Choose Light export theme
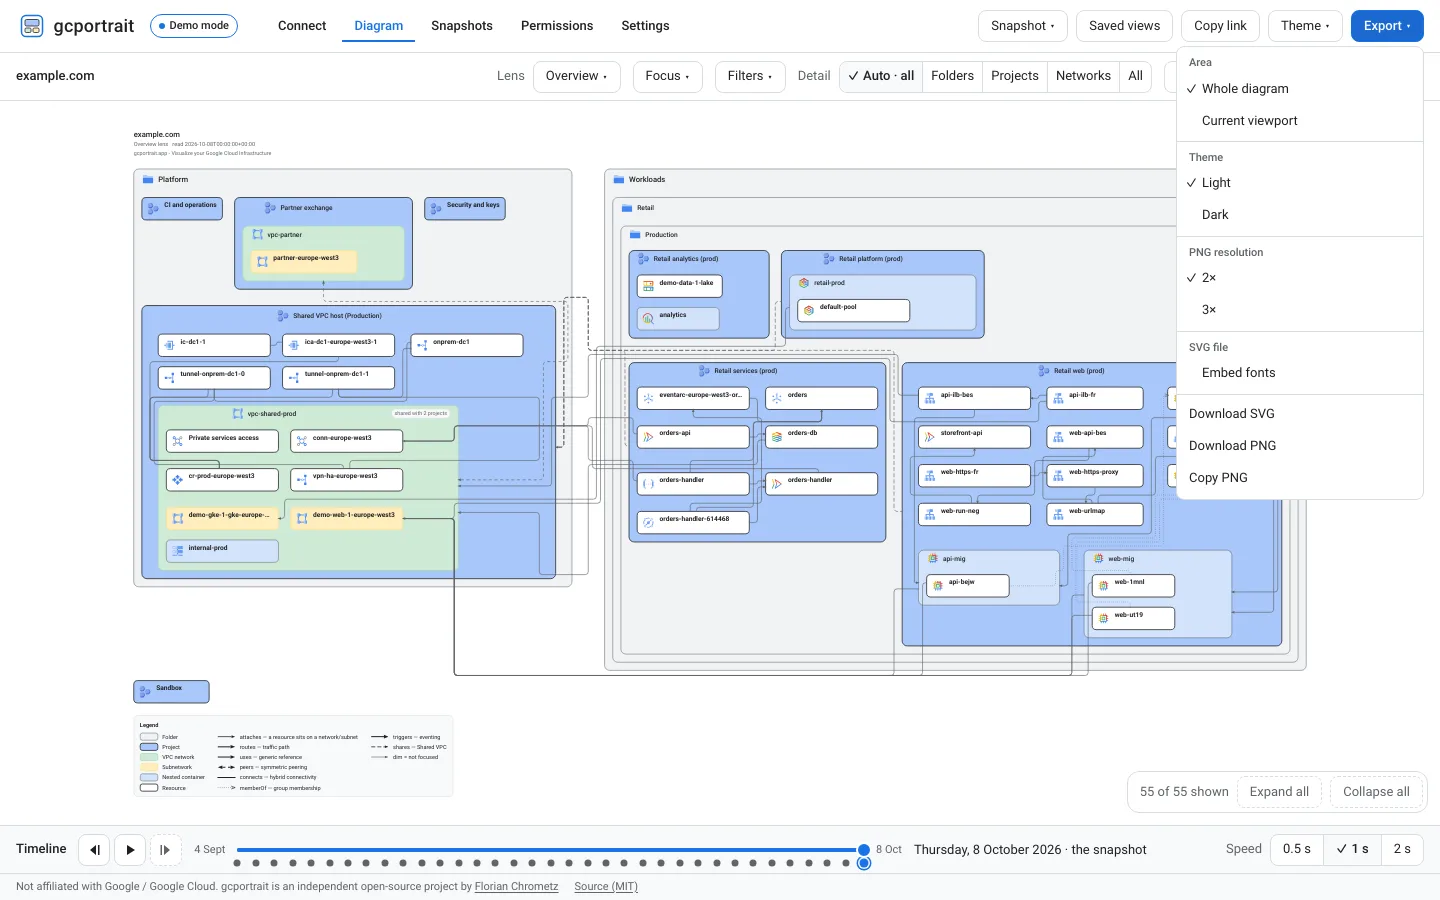 coord(1300,183)
